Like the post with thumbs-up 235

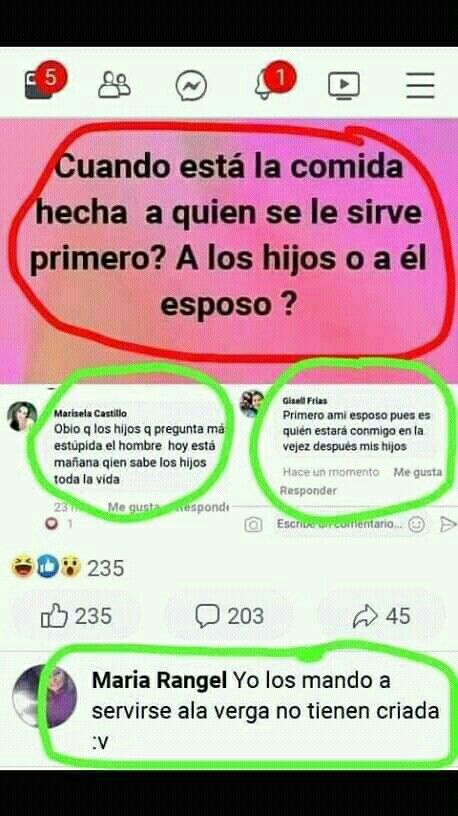[76, 616]
